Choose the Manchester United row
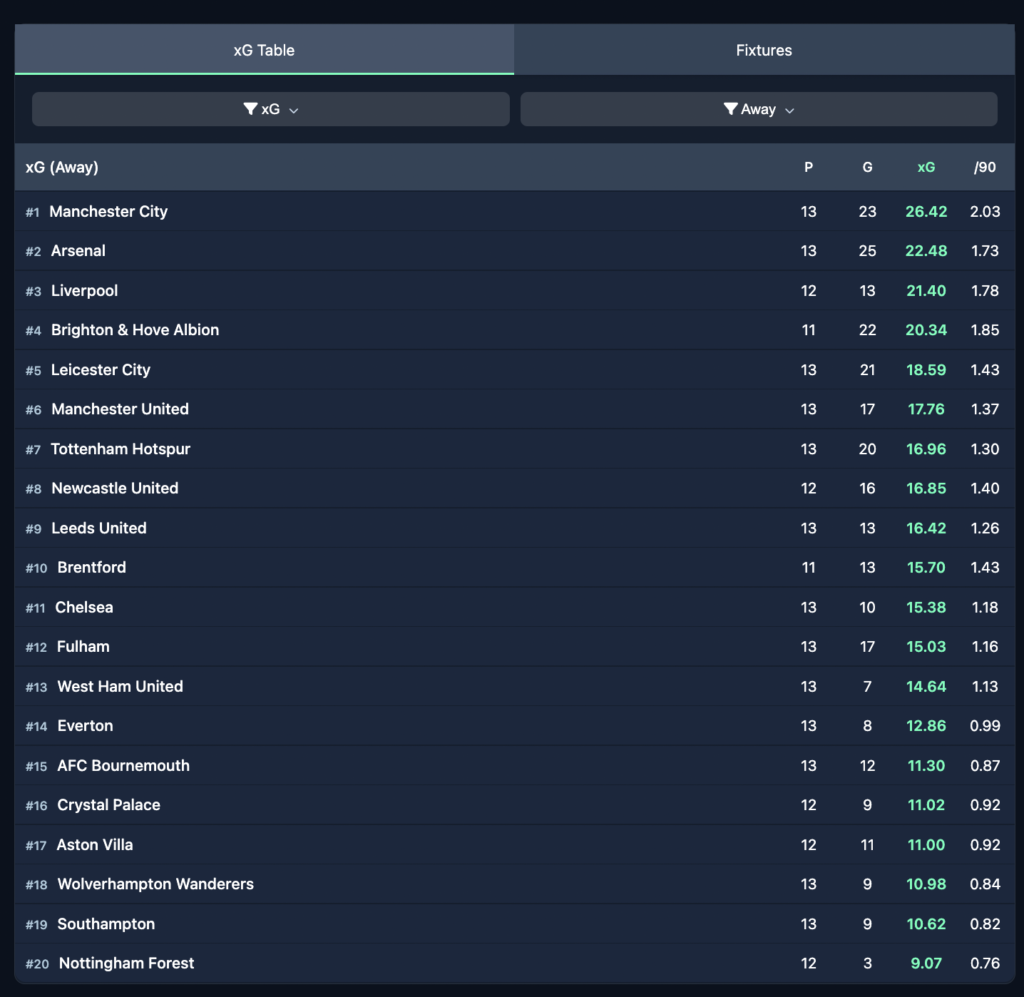1024x997 pixels. 515,409
